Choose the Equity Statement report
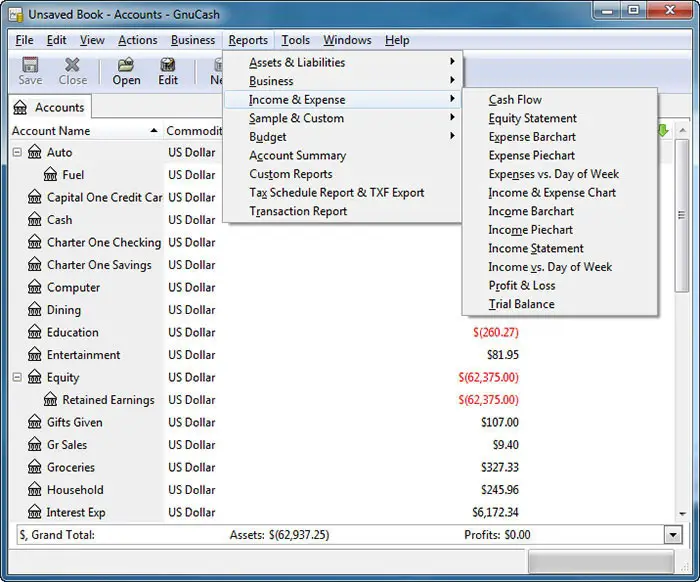Image resolution: width=700 pixels, height=582 pixels. coord(560,118)
